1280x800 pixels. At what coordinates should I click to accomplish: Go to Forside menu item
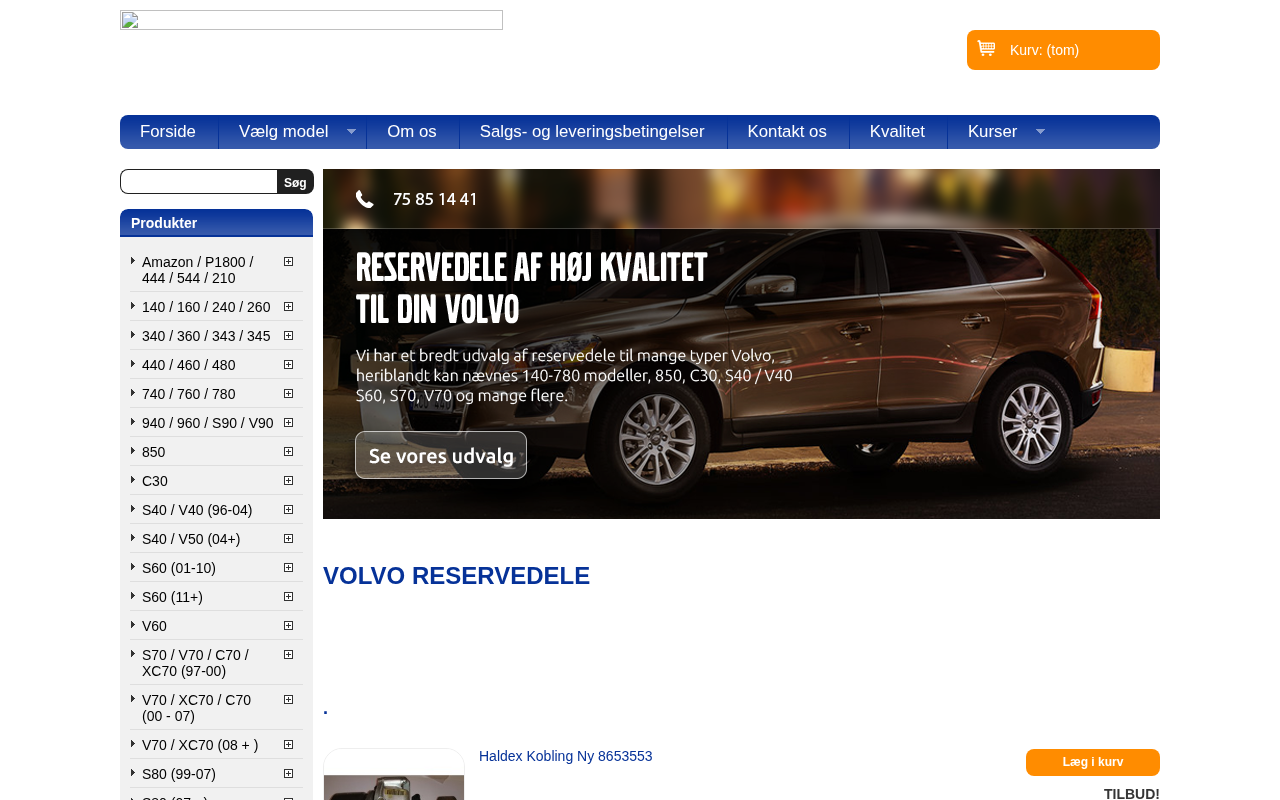168,132
